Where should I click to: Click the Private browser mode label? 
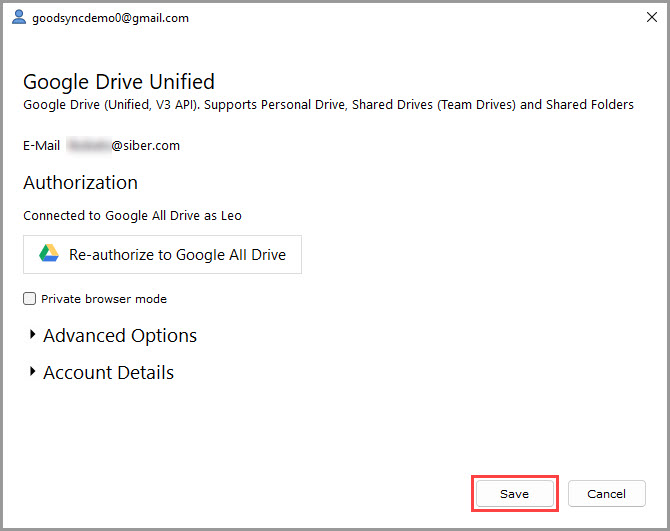[x=104, y=299]
